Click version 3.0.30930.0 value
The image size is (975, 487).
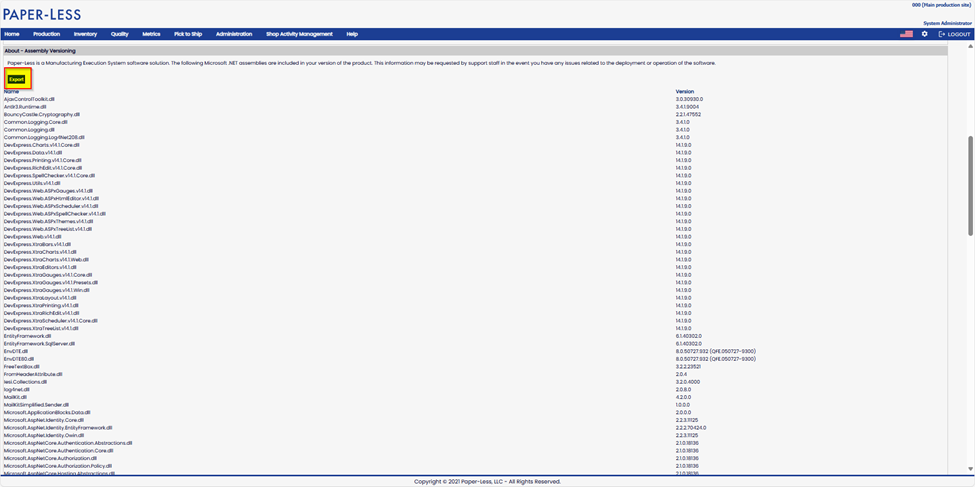pos(690,99)
